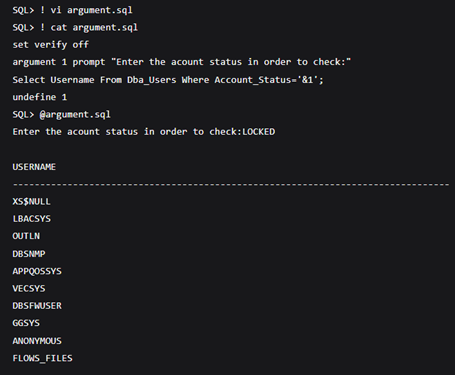Select the GGSYS result row
Screen dimensions: 455x375
click(x=26, y=323)
